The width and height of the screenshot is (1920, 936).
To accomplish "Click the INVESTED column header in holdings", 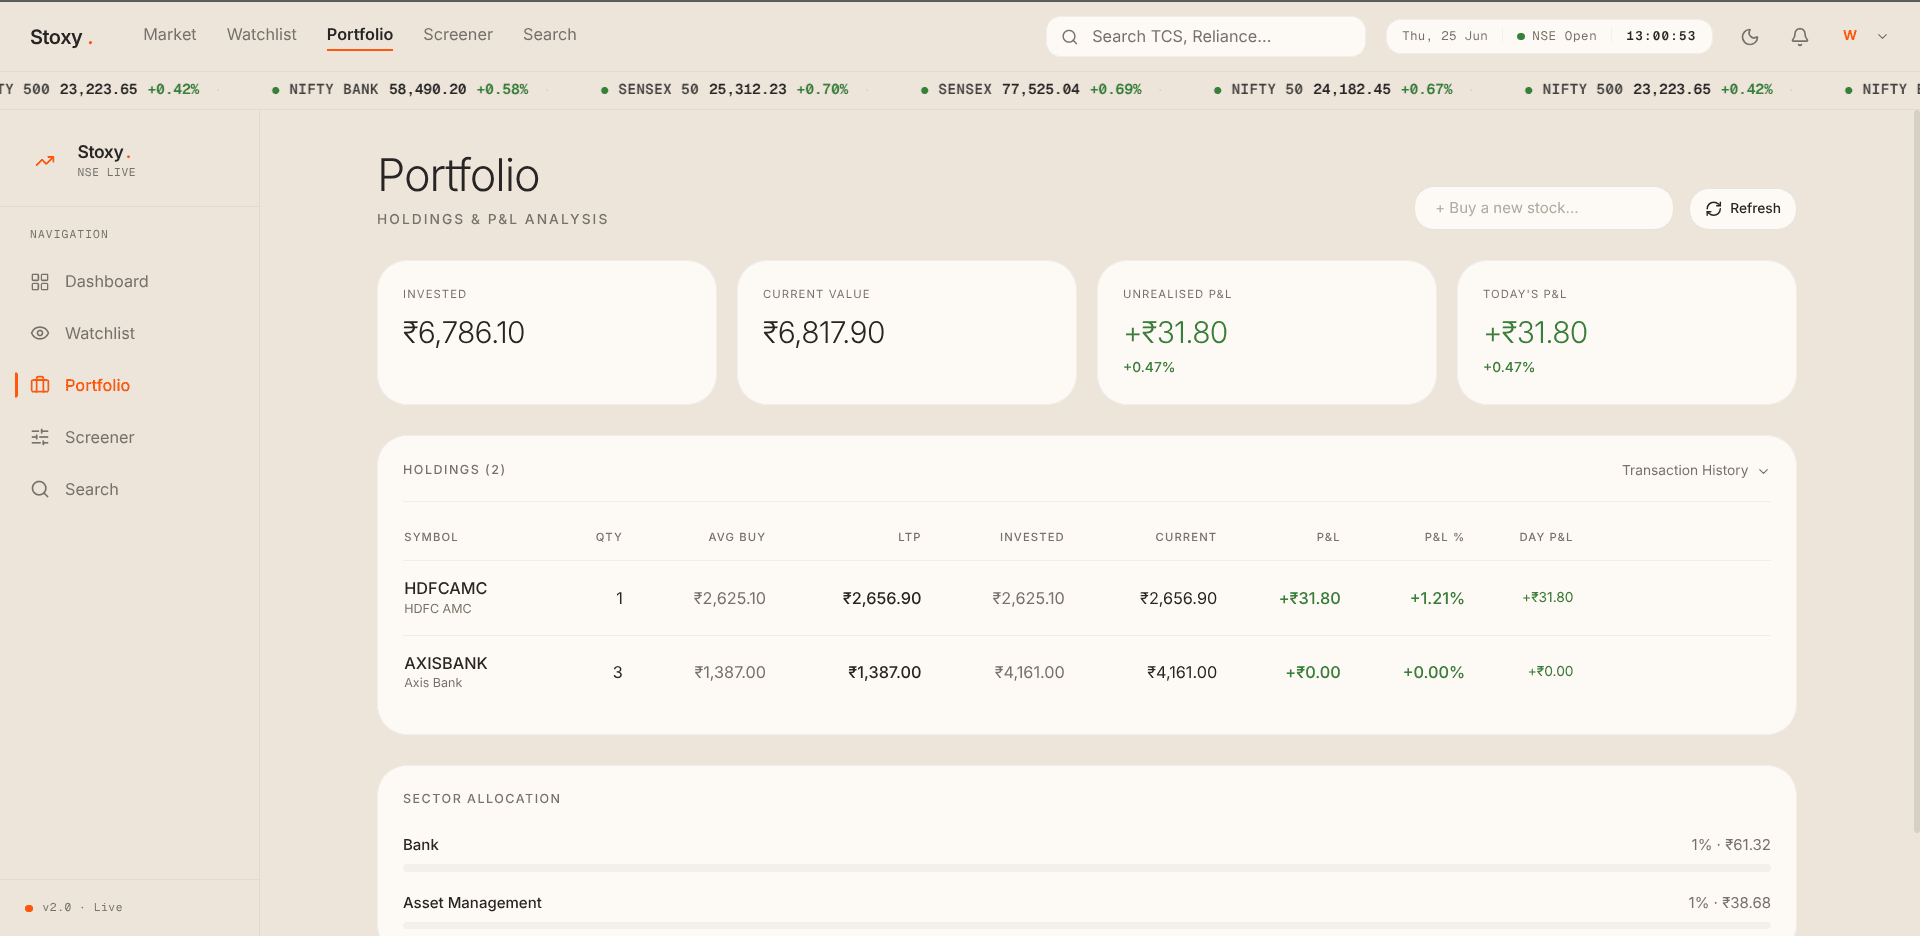I will click(x=1032, y=538).
